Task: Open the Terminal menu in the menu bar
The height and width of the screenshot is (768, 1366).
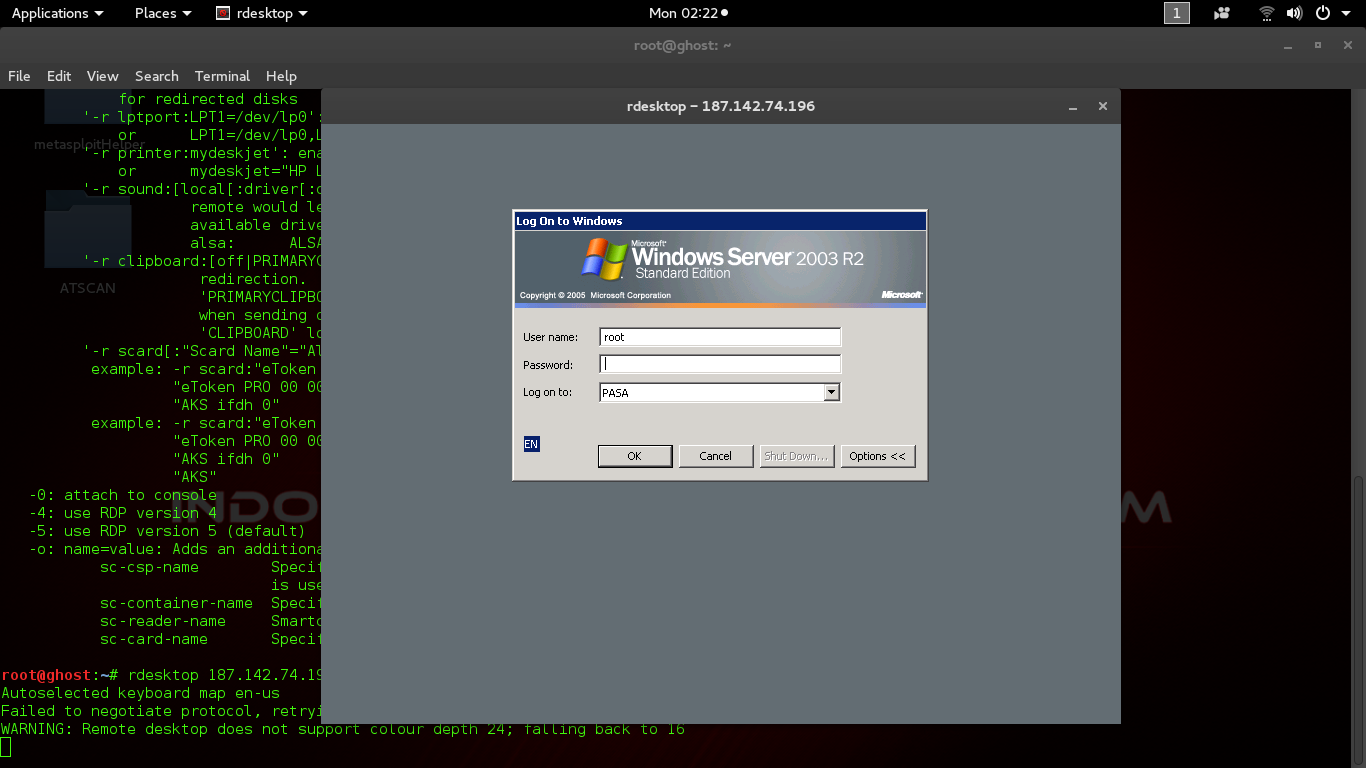Action: tap(222, 76)
